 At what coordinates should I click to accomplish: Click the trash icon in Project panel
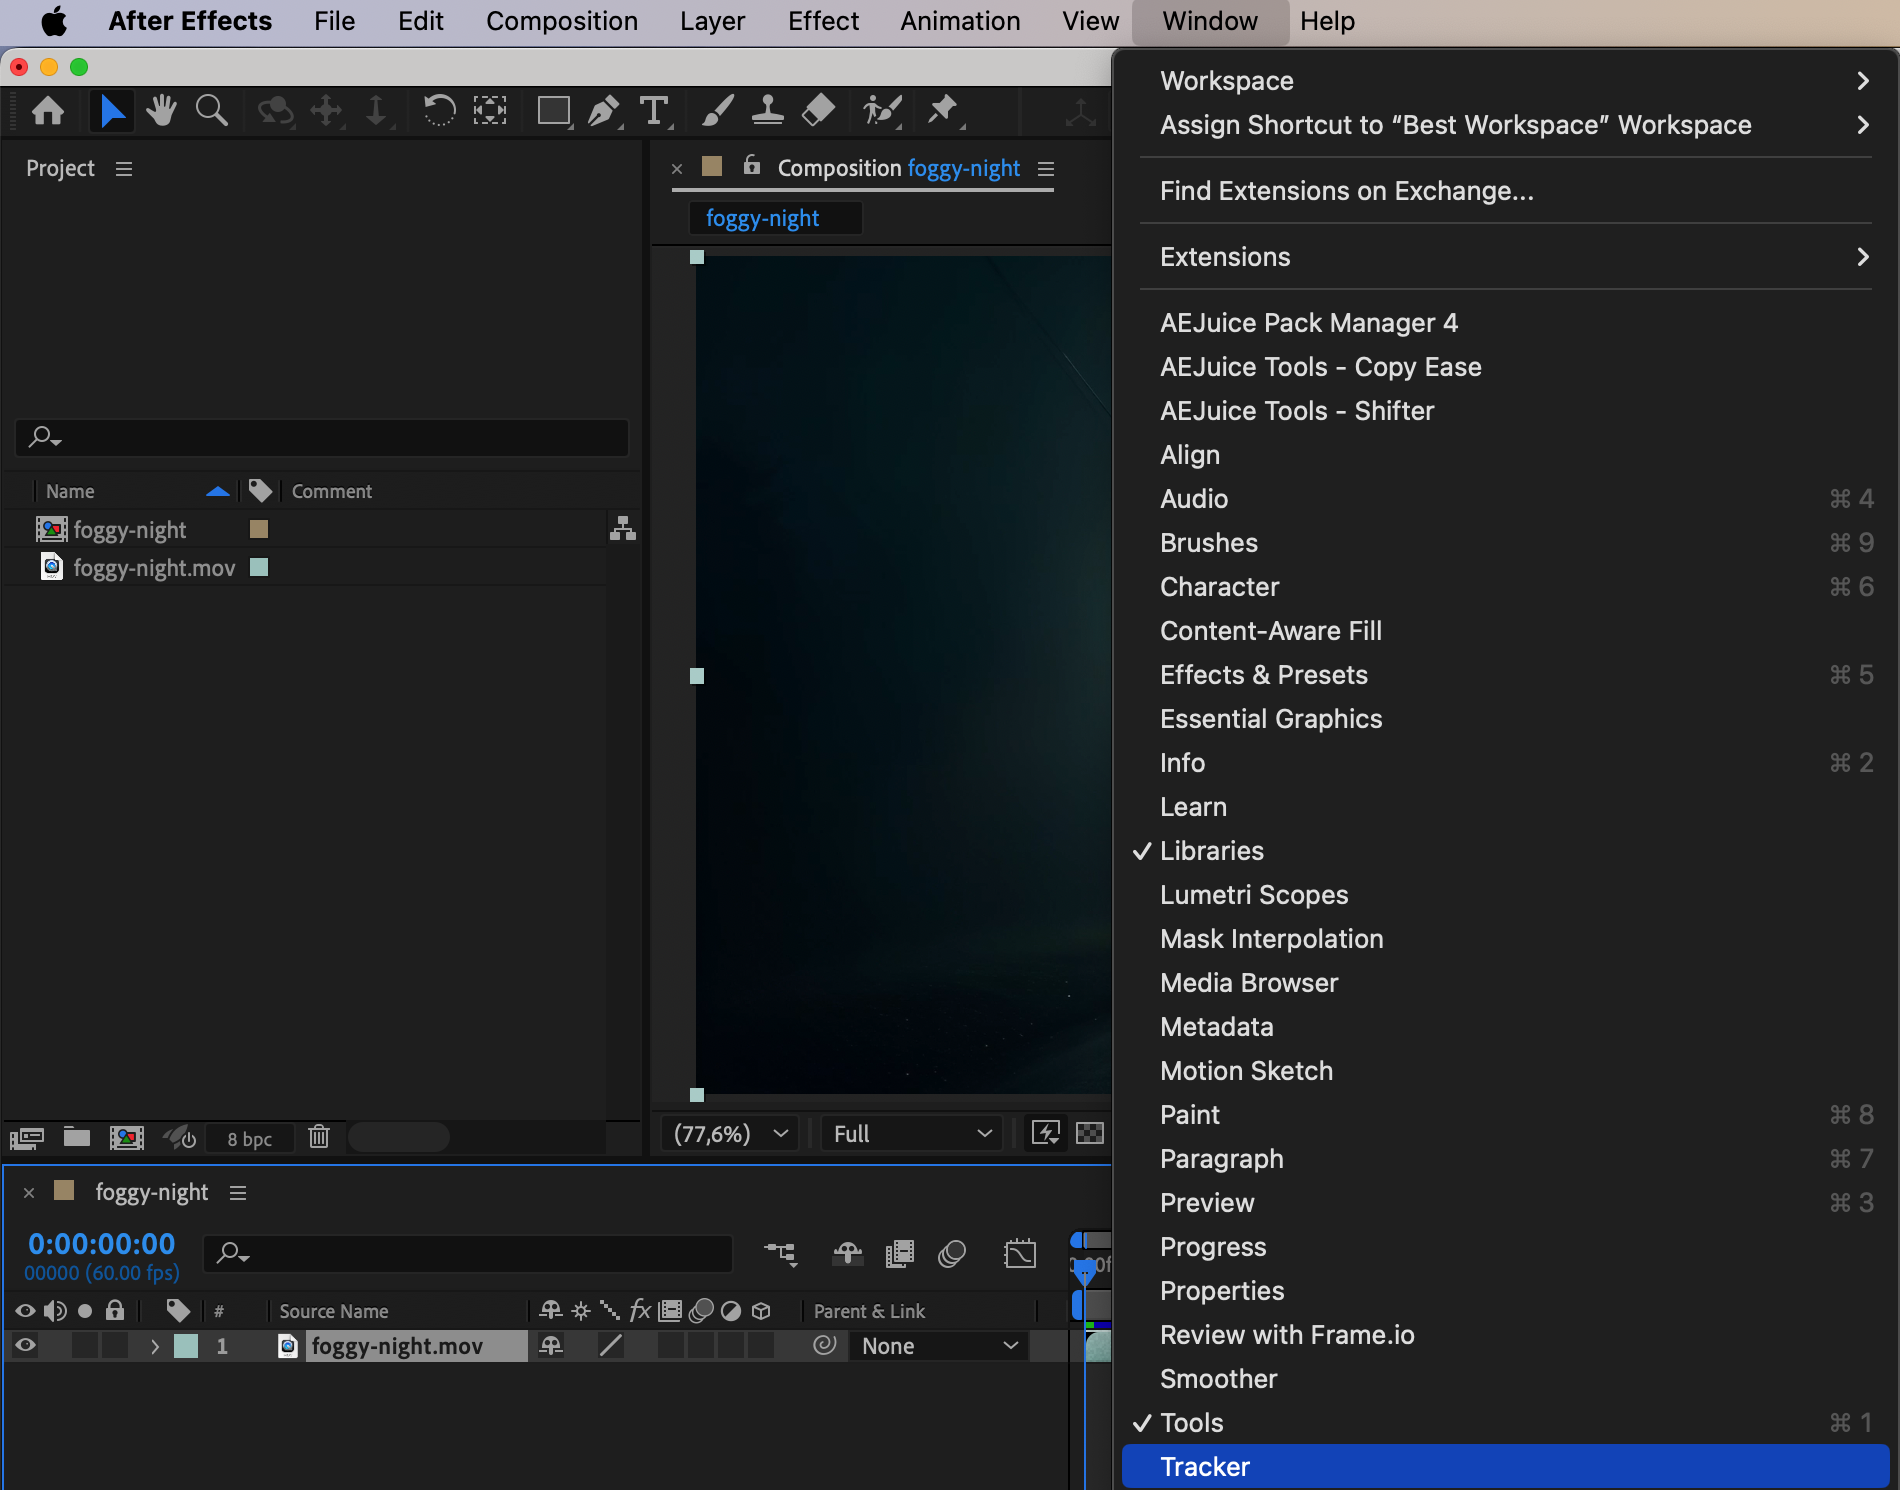tap(319, 1137)
